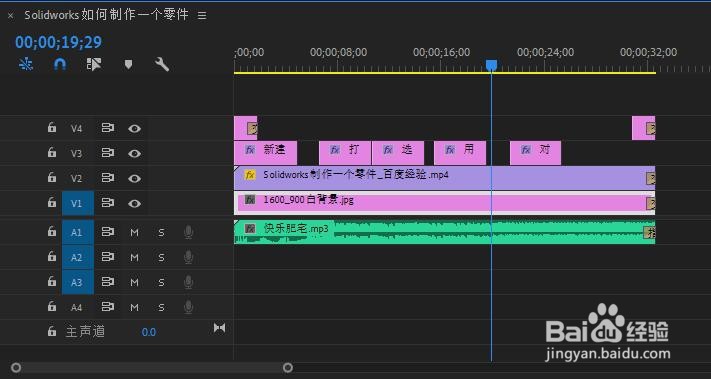Add a marker with marker icon
Screen dimensions: 711x379
(128, 65)
